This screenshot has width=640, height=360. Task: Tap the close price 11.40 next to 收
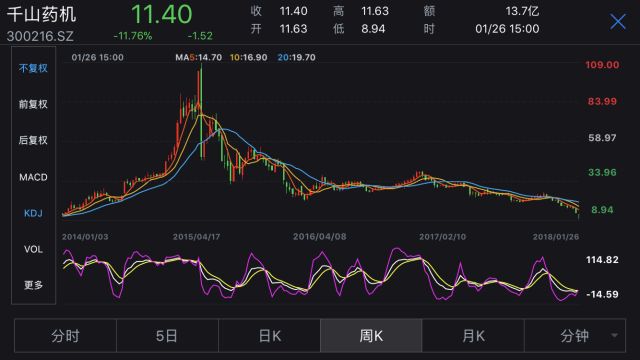click(x=293, y=11)
